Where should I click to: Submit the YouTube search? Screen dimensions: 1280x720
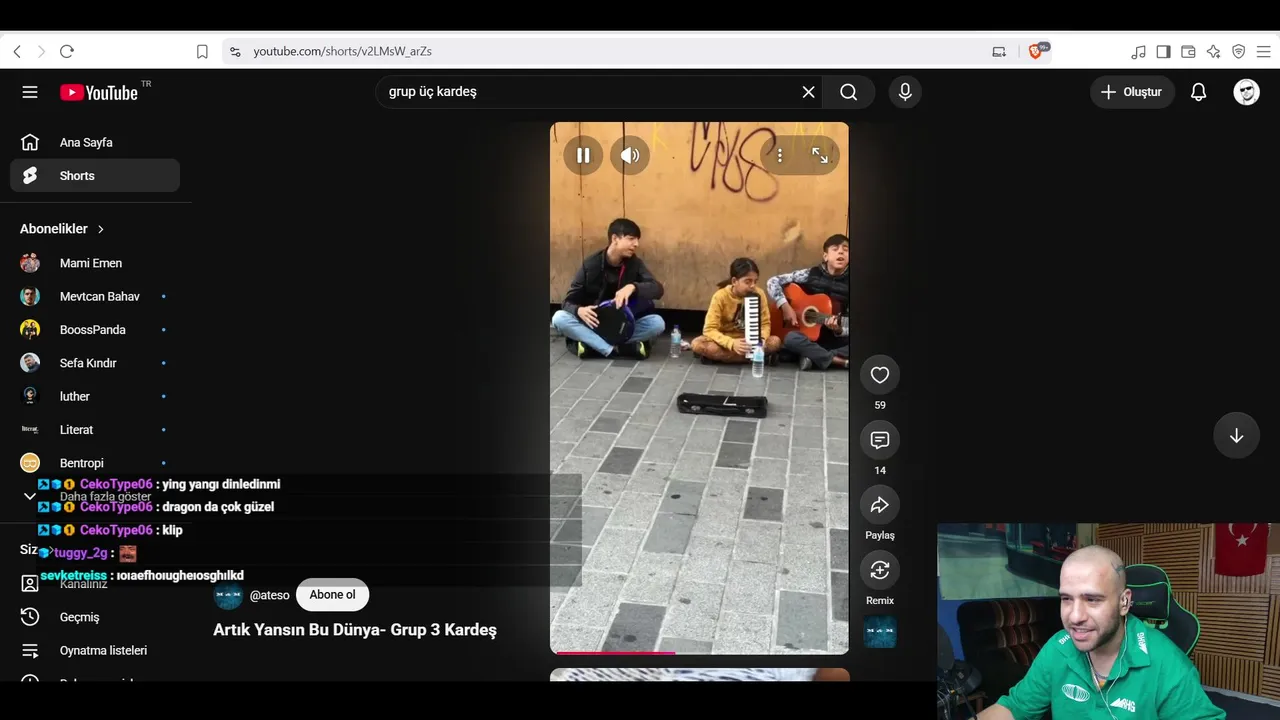[x=849, y=92]
